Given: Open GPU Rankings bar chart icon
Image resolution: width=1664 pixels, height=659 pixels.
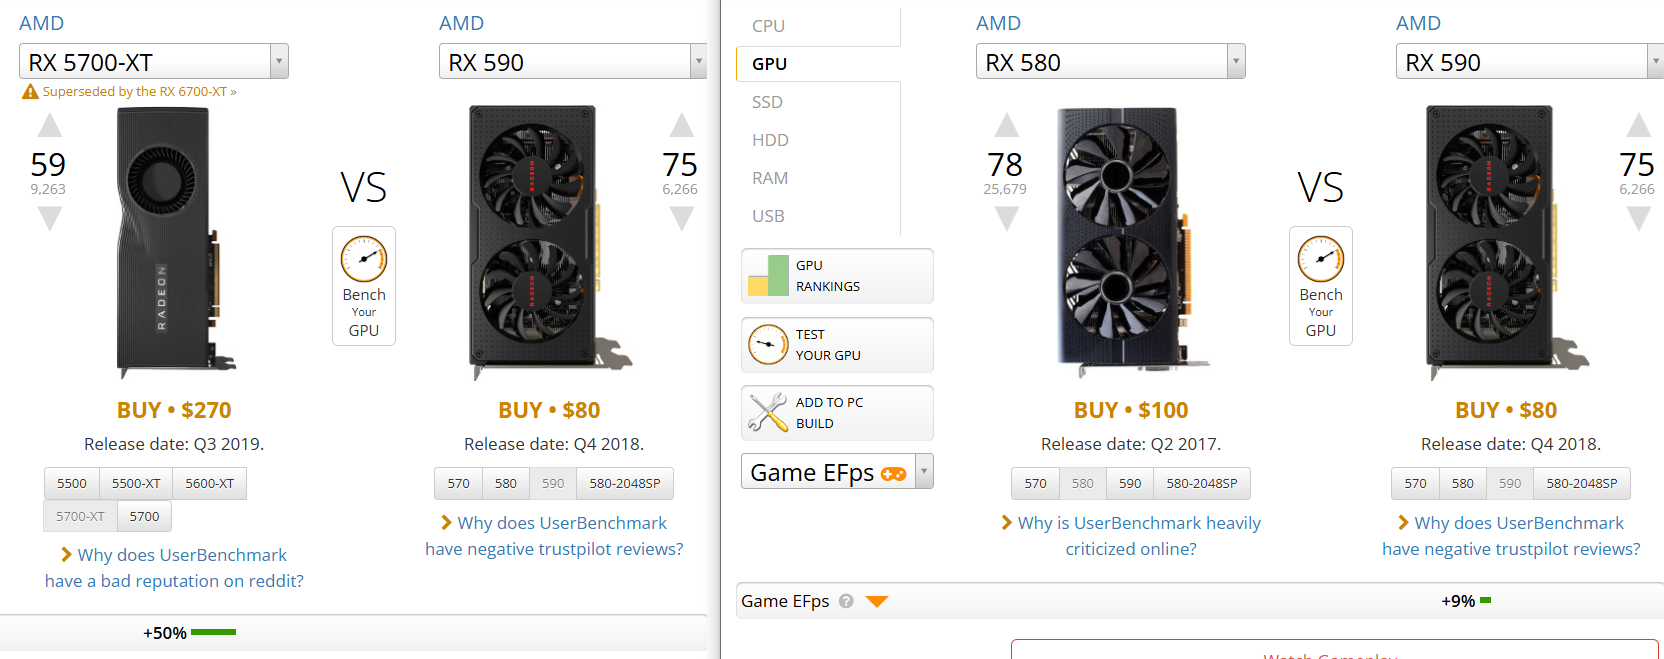Looking at the screenshot, I should click(x=768, y=276).
